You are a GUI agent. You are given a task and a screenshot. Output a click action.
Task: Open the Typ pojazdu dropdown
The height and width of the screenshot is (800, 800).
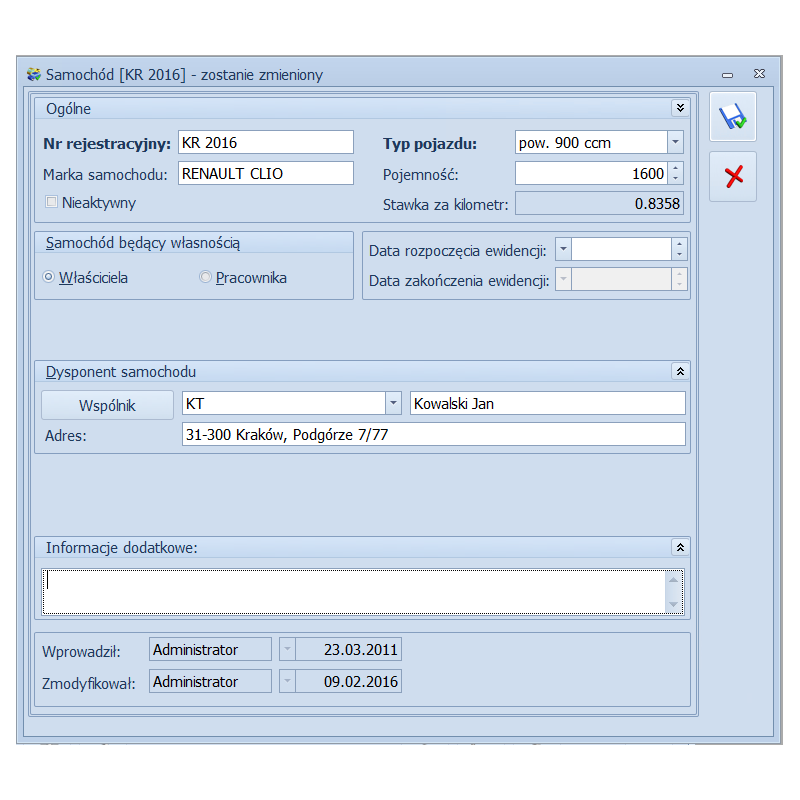click(675, 143)
